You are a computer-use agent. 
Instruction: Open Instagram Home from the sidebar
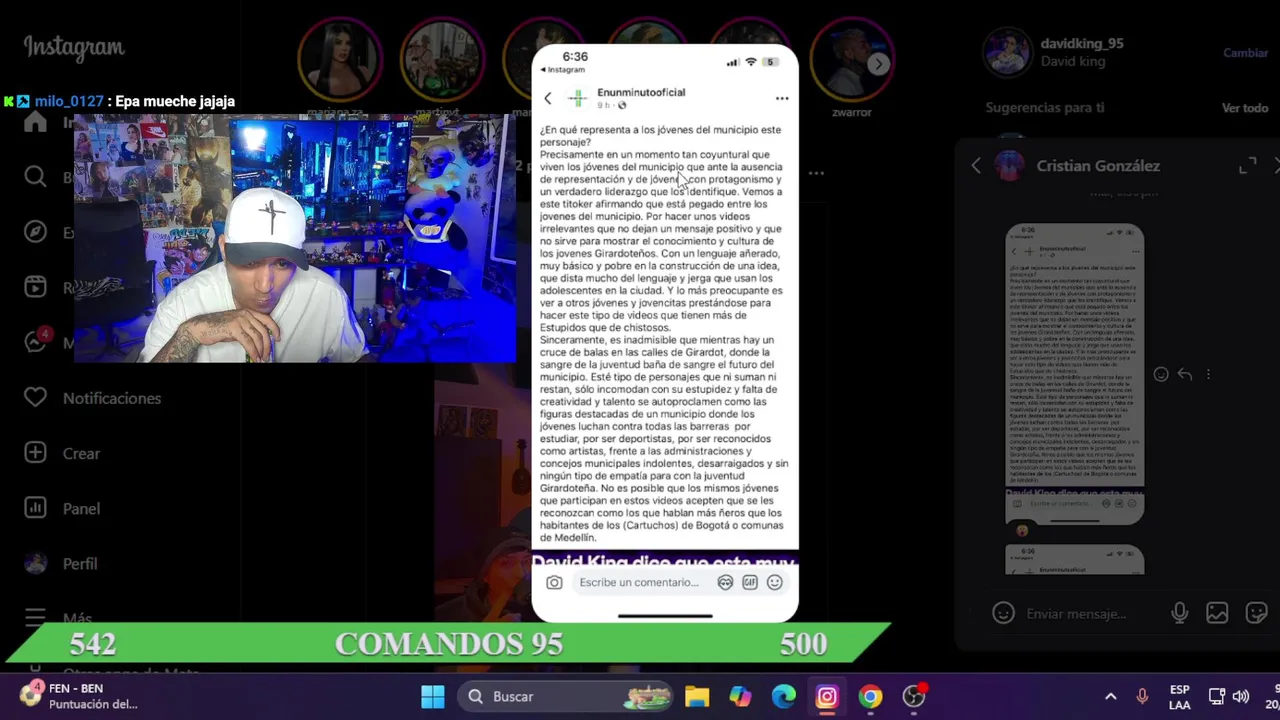35,122
